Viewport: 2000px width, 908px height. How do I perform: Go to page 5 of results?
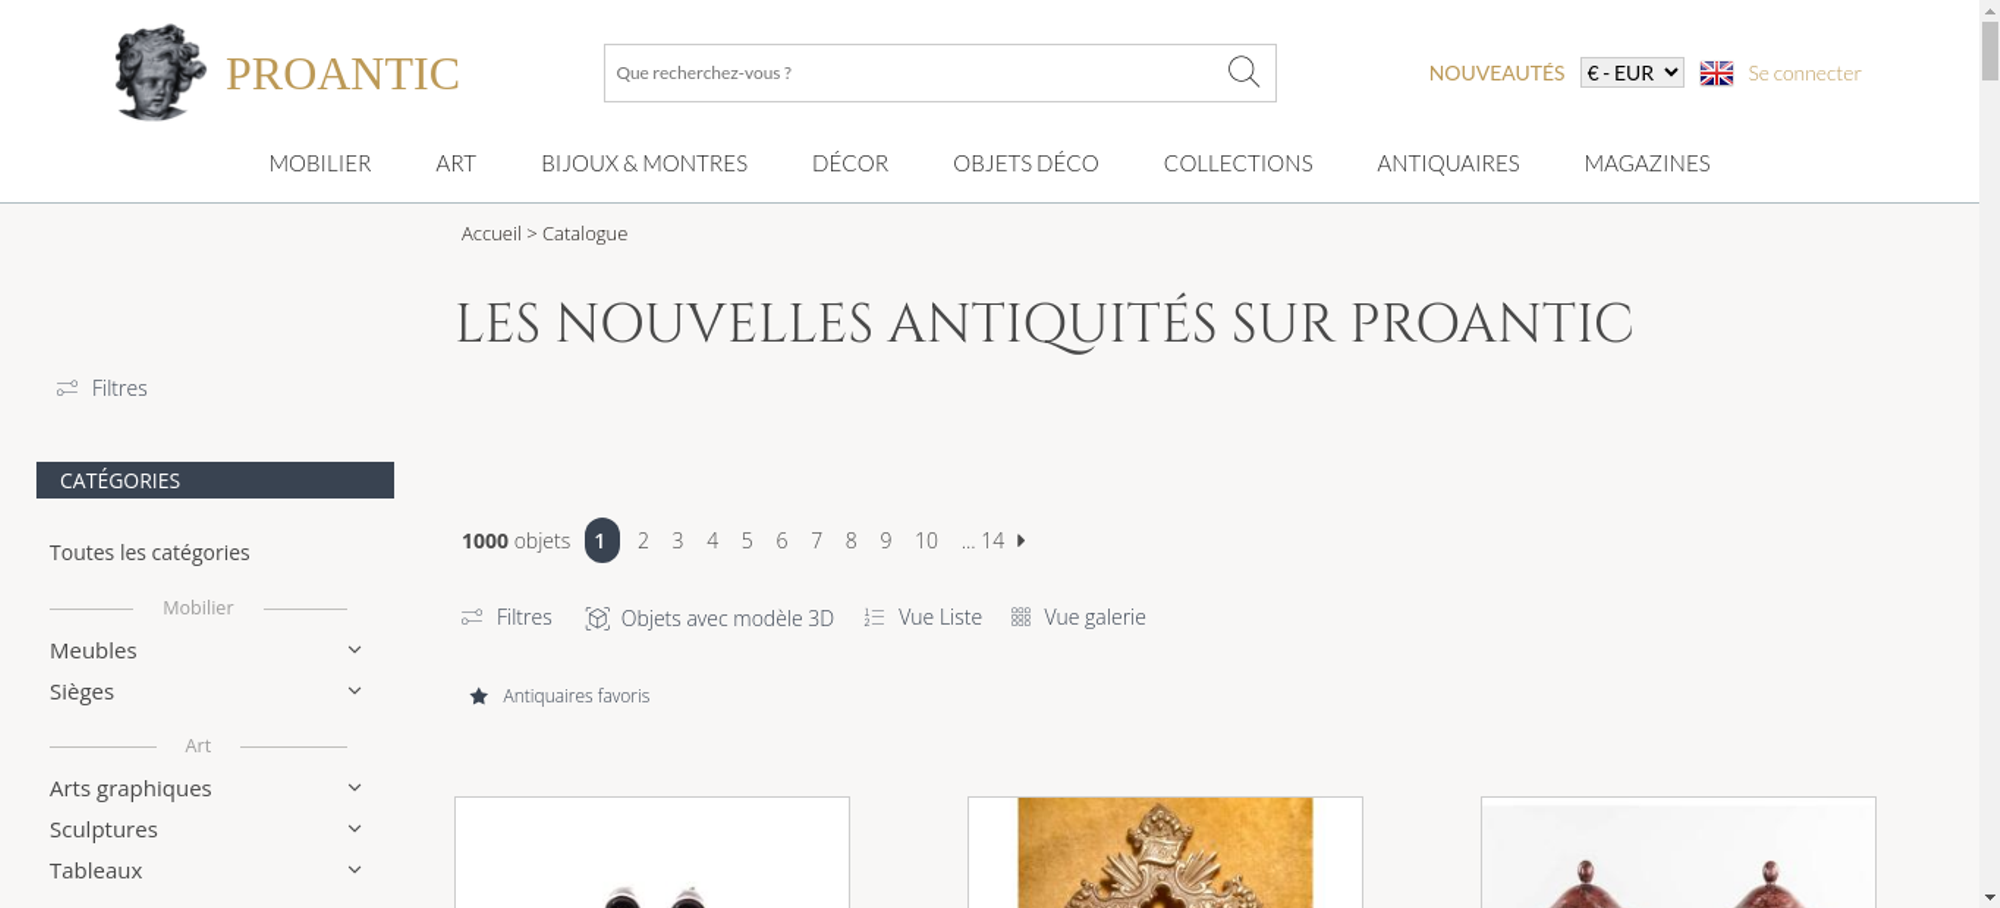click(747, 540)
